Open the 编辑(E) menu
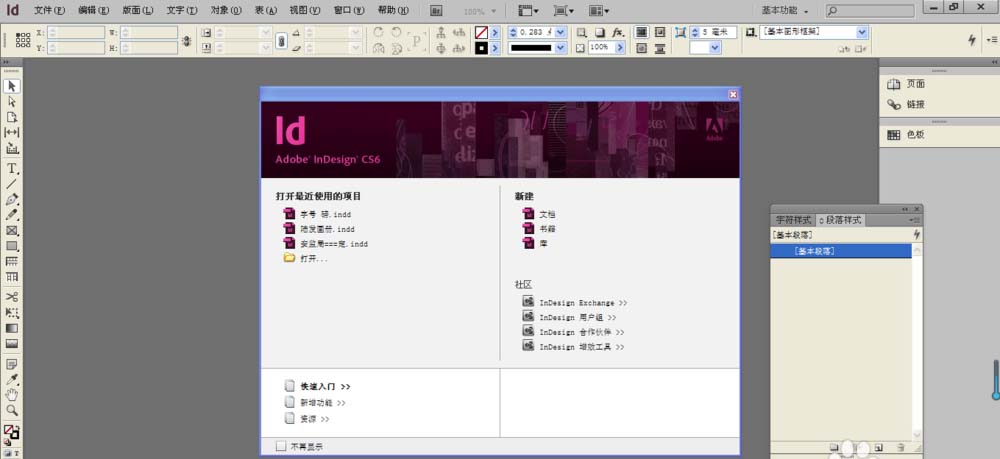 pyautogui.click(x=93, y=11)
